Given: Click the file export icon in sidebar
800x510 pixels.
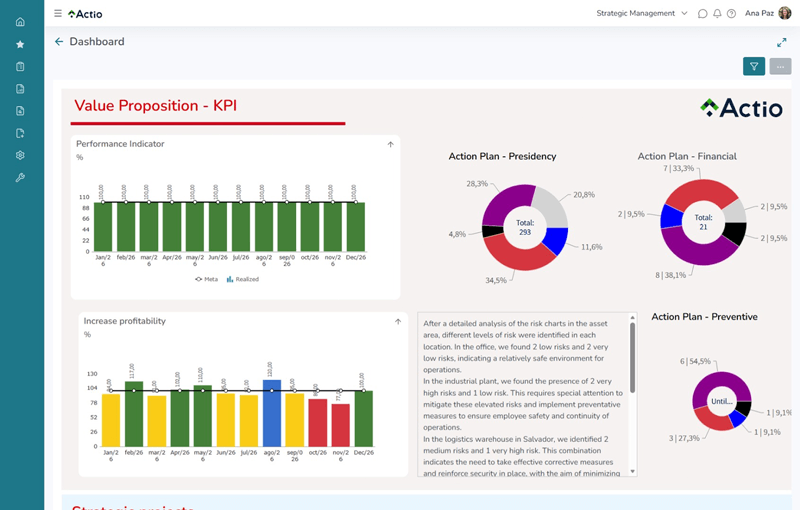Looking at the screenshot, I should tap(20, 133).
